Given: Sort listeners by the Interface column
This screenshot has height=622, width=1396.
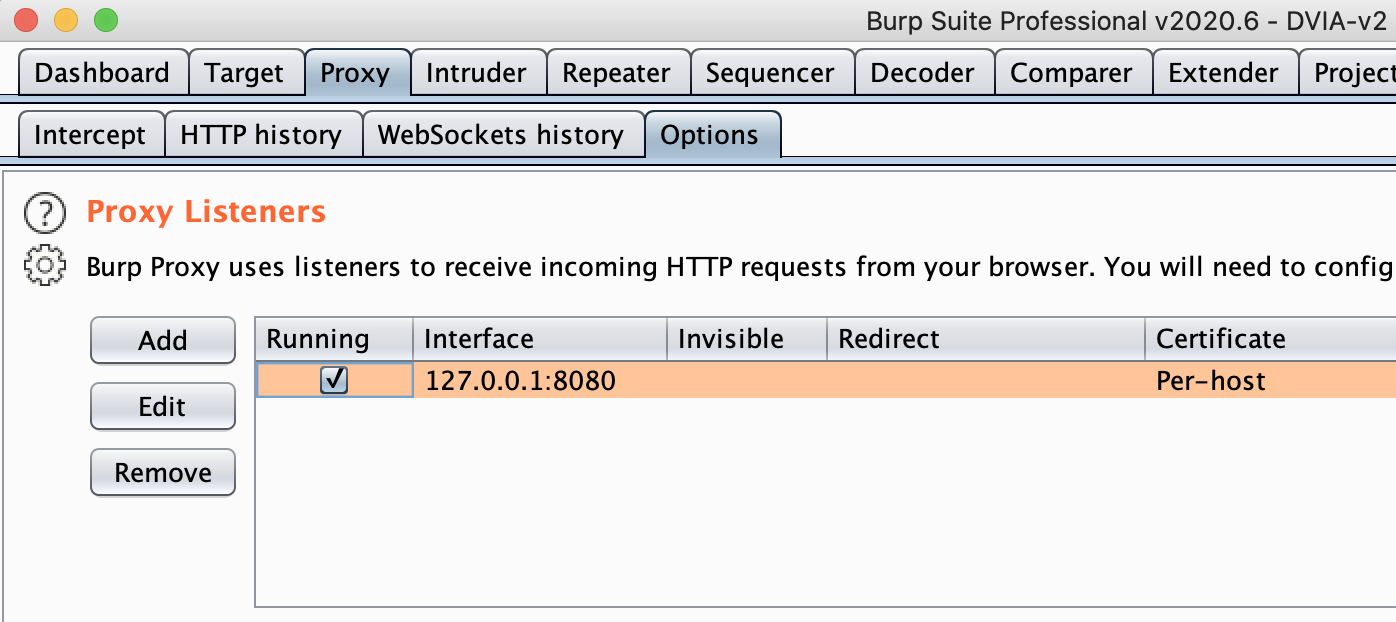Looking at the screenshot, I should click(x=540, y=339).
